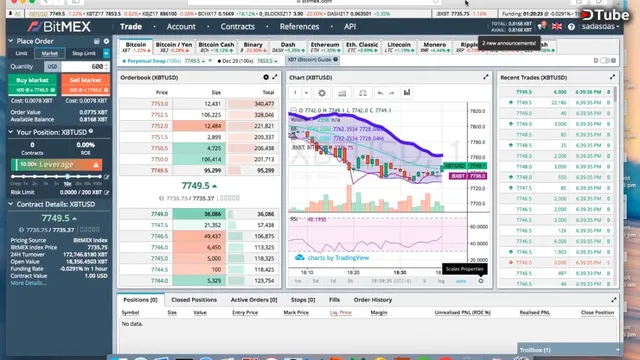Viewport: 640px width, 360px height.
Task: Switch to the Closed Positions tab
Action: click(194, 300)
